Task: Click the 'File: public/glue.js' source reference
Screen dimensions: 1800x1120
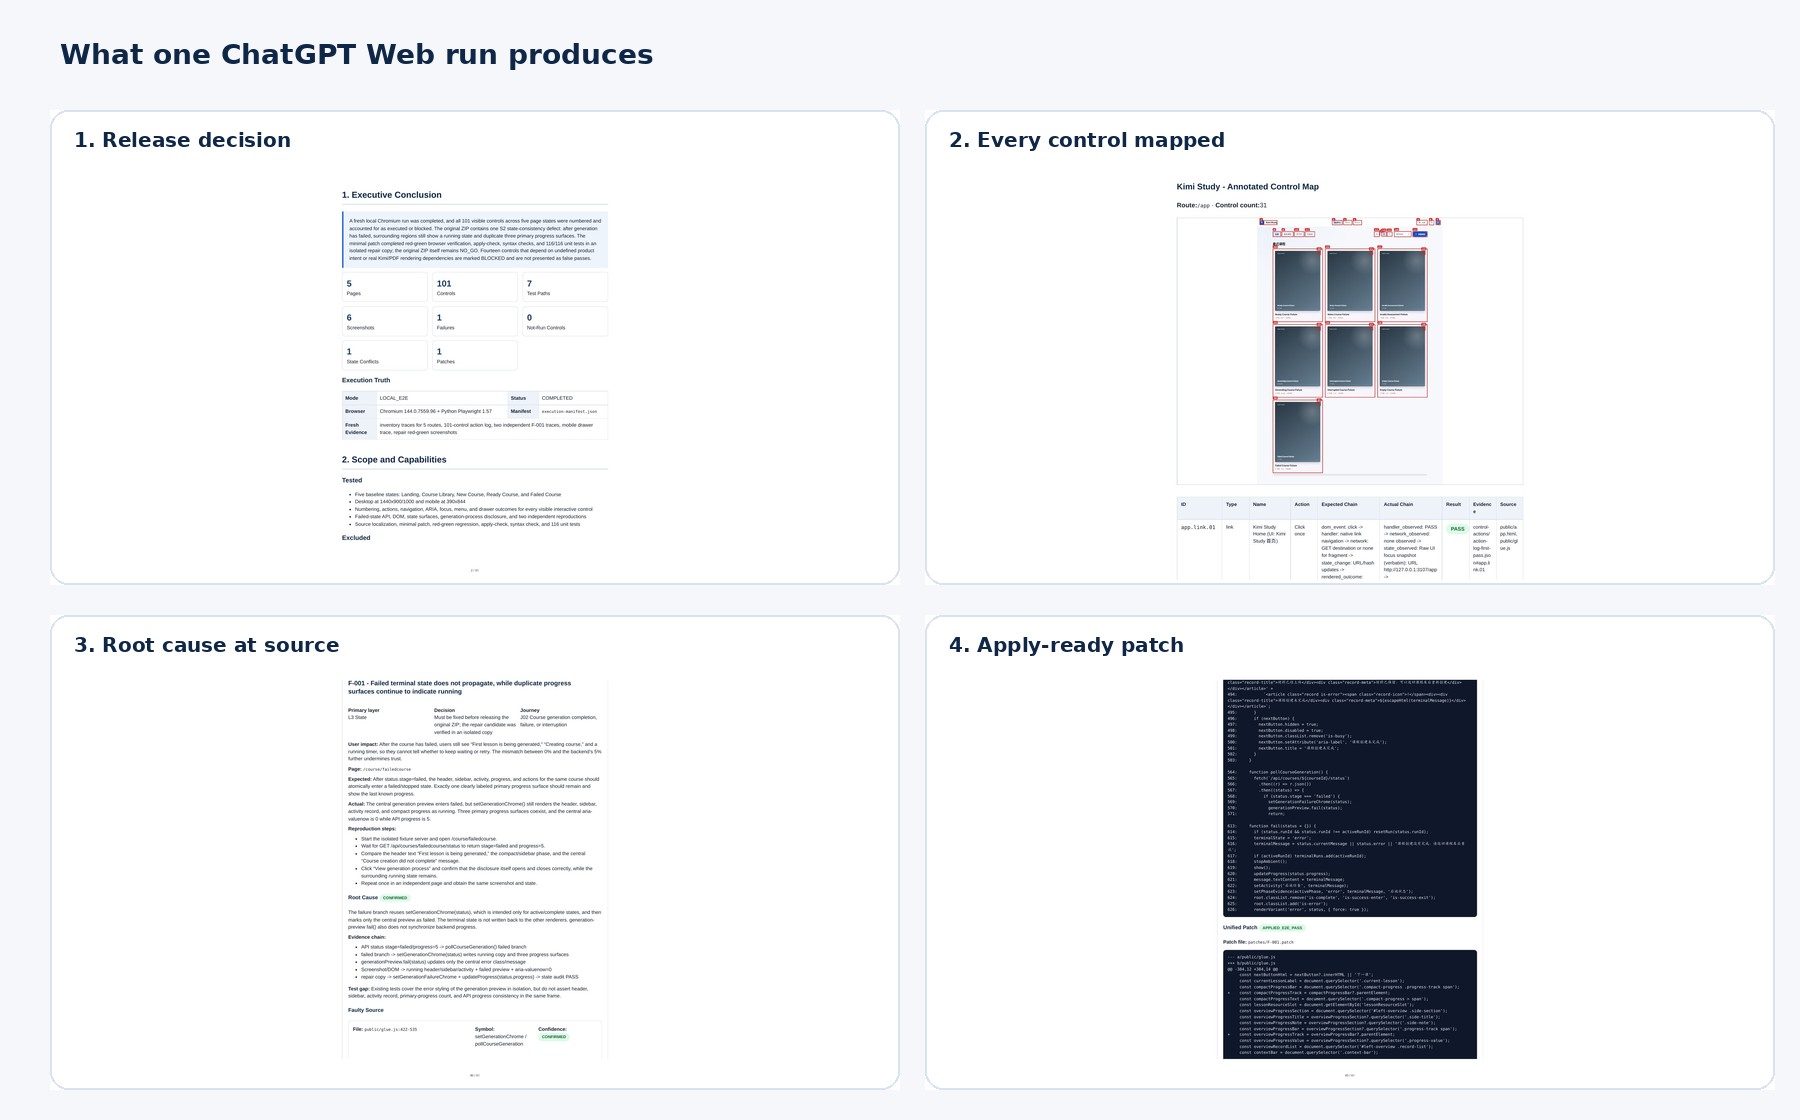Action: coord(385,1029)
